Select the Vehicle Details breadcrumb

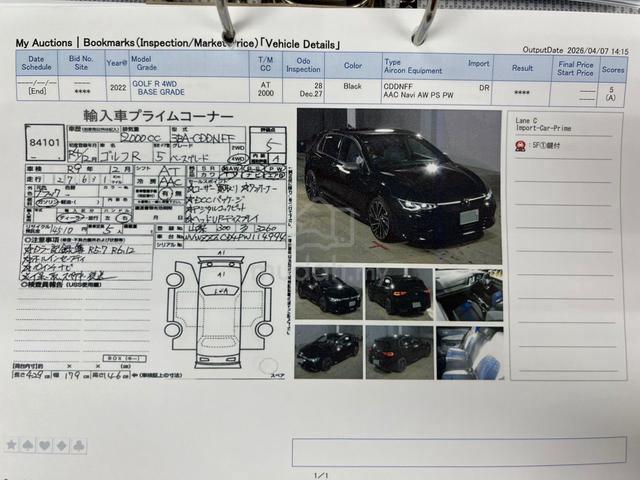pyautogui.click(x=300, y=44)
